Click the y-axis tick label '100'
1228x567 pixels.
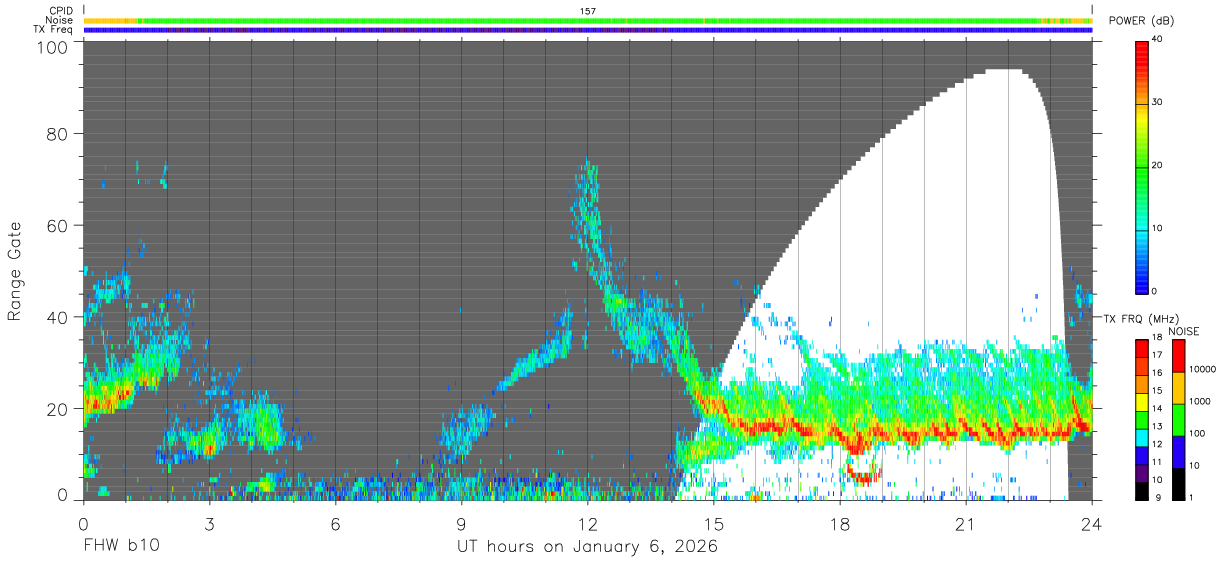coord(53,47)
